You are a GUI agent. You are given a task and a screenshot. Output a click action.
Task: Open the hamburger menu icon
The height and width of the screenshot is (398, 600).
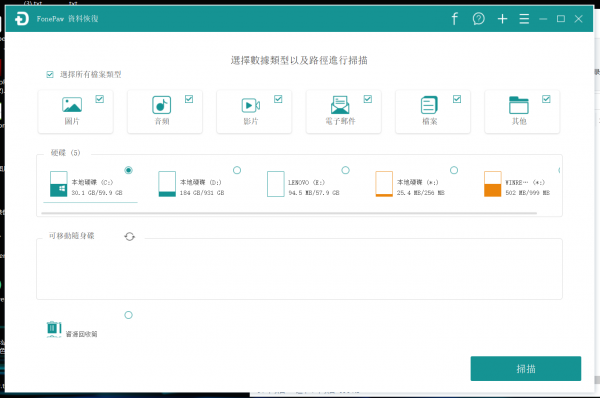[x=524, y=19]
